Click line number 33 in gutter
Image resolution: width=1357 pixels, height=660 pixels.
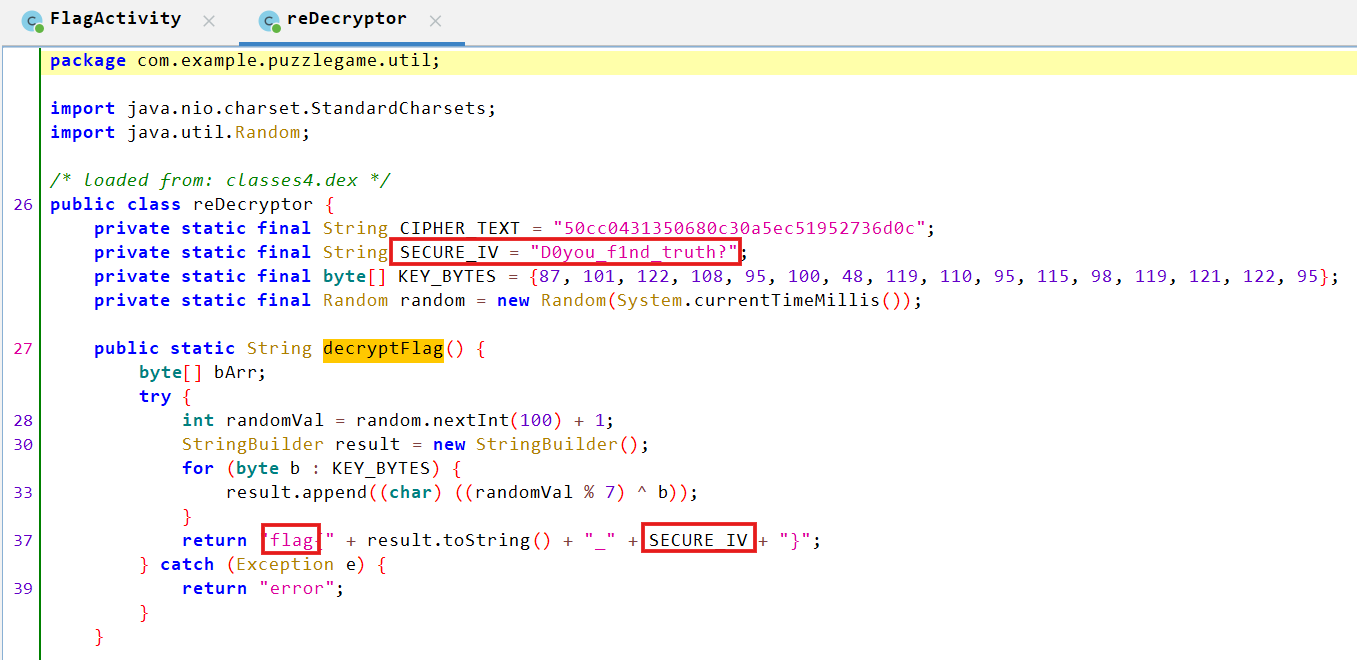(22, 492)
